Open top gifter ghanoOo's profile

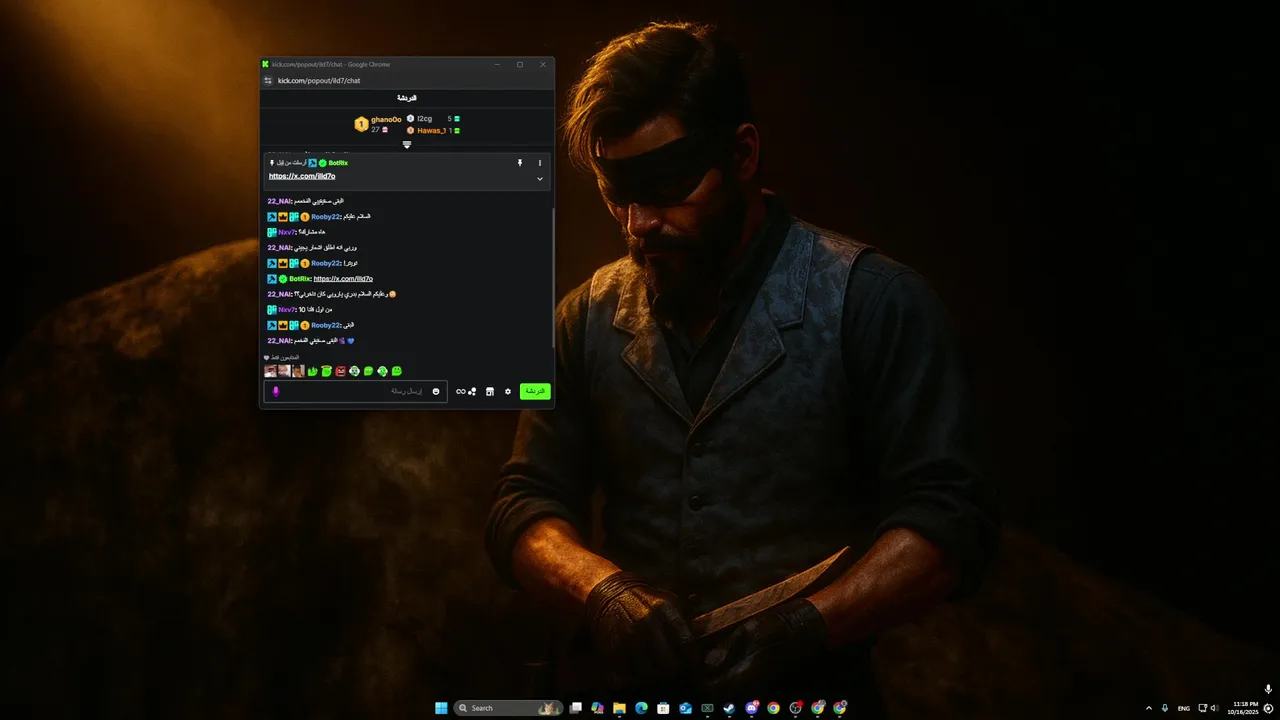pyautogui.click(x=386, y=119)
